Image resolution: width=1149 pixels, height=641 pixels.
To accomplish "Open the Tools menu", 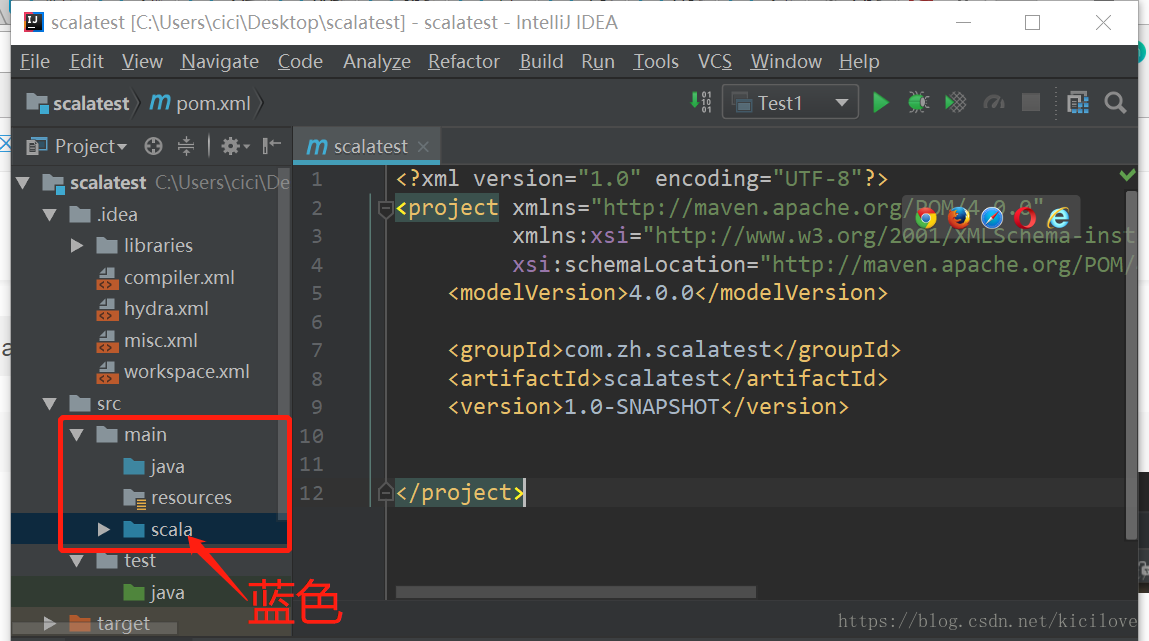I will [656, 62].
